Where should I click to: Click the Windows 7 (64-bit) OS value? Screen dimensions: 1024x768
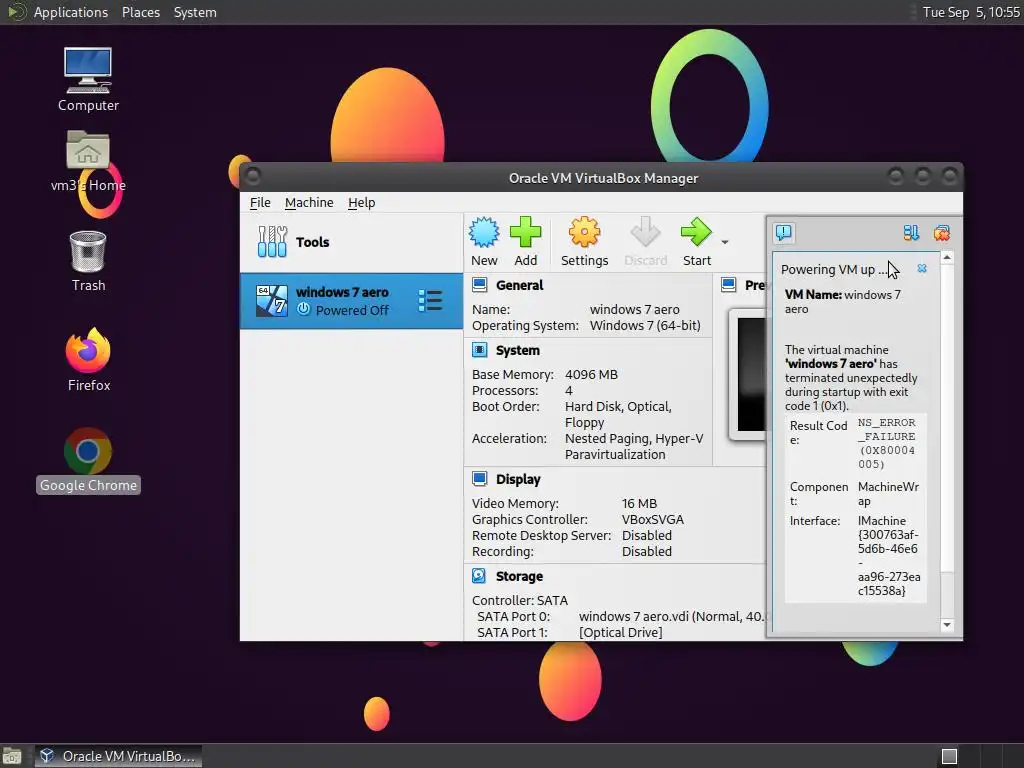pos(645,325)
